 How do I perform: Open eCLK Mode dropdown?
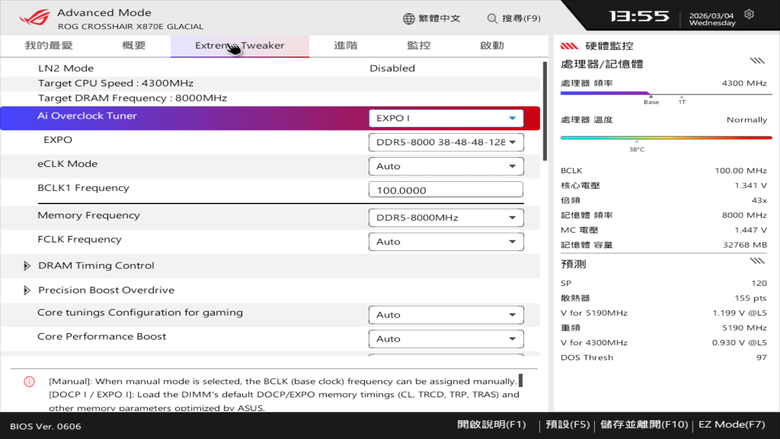(x=446, y=166)
